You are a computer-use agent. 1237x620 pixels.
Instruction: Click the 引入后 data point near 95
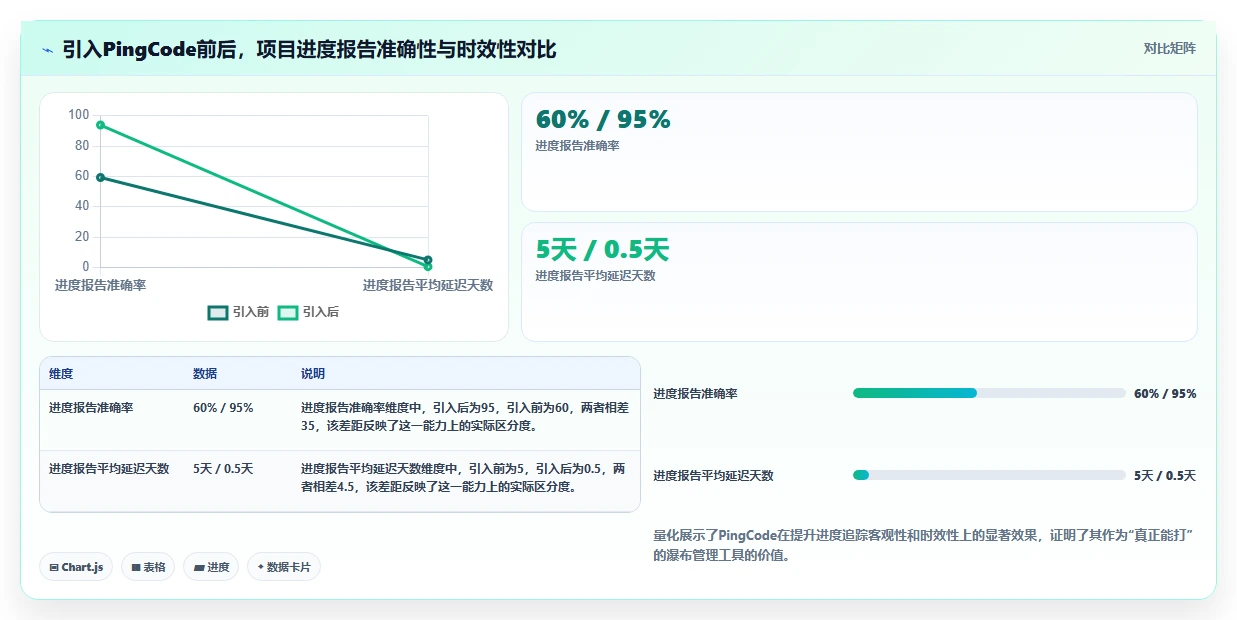tap(100, 125)
